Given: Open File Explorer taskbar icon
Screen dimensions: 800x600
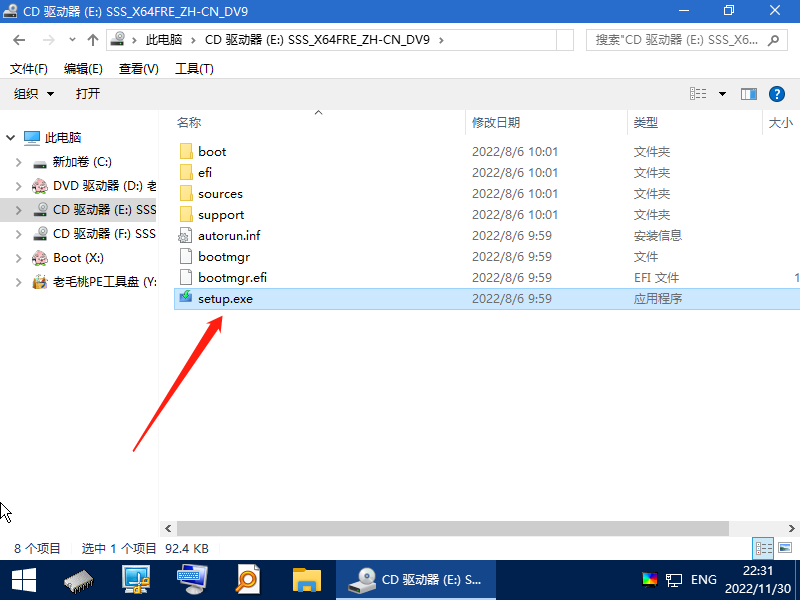Looking at the screenshot, I should tap(307, 580).
